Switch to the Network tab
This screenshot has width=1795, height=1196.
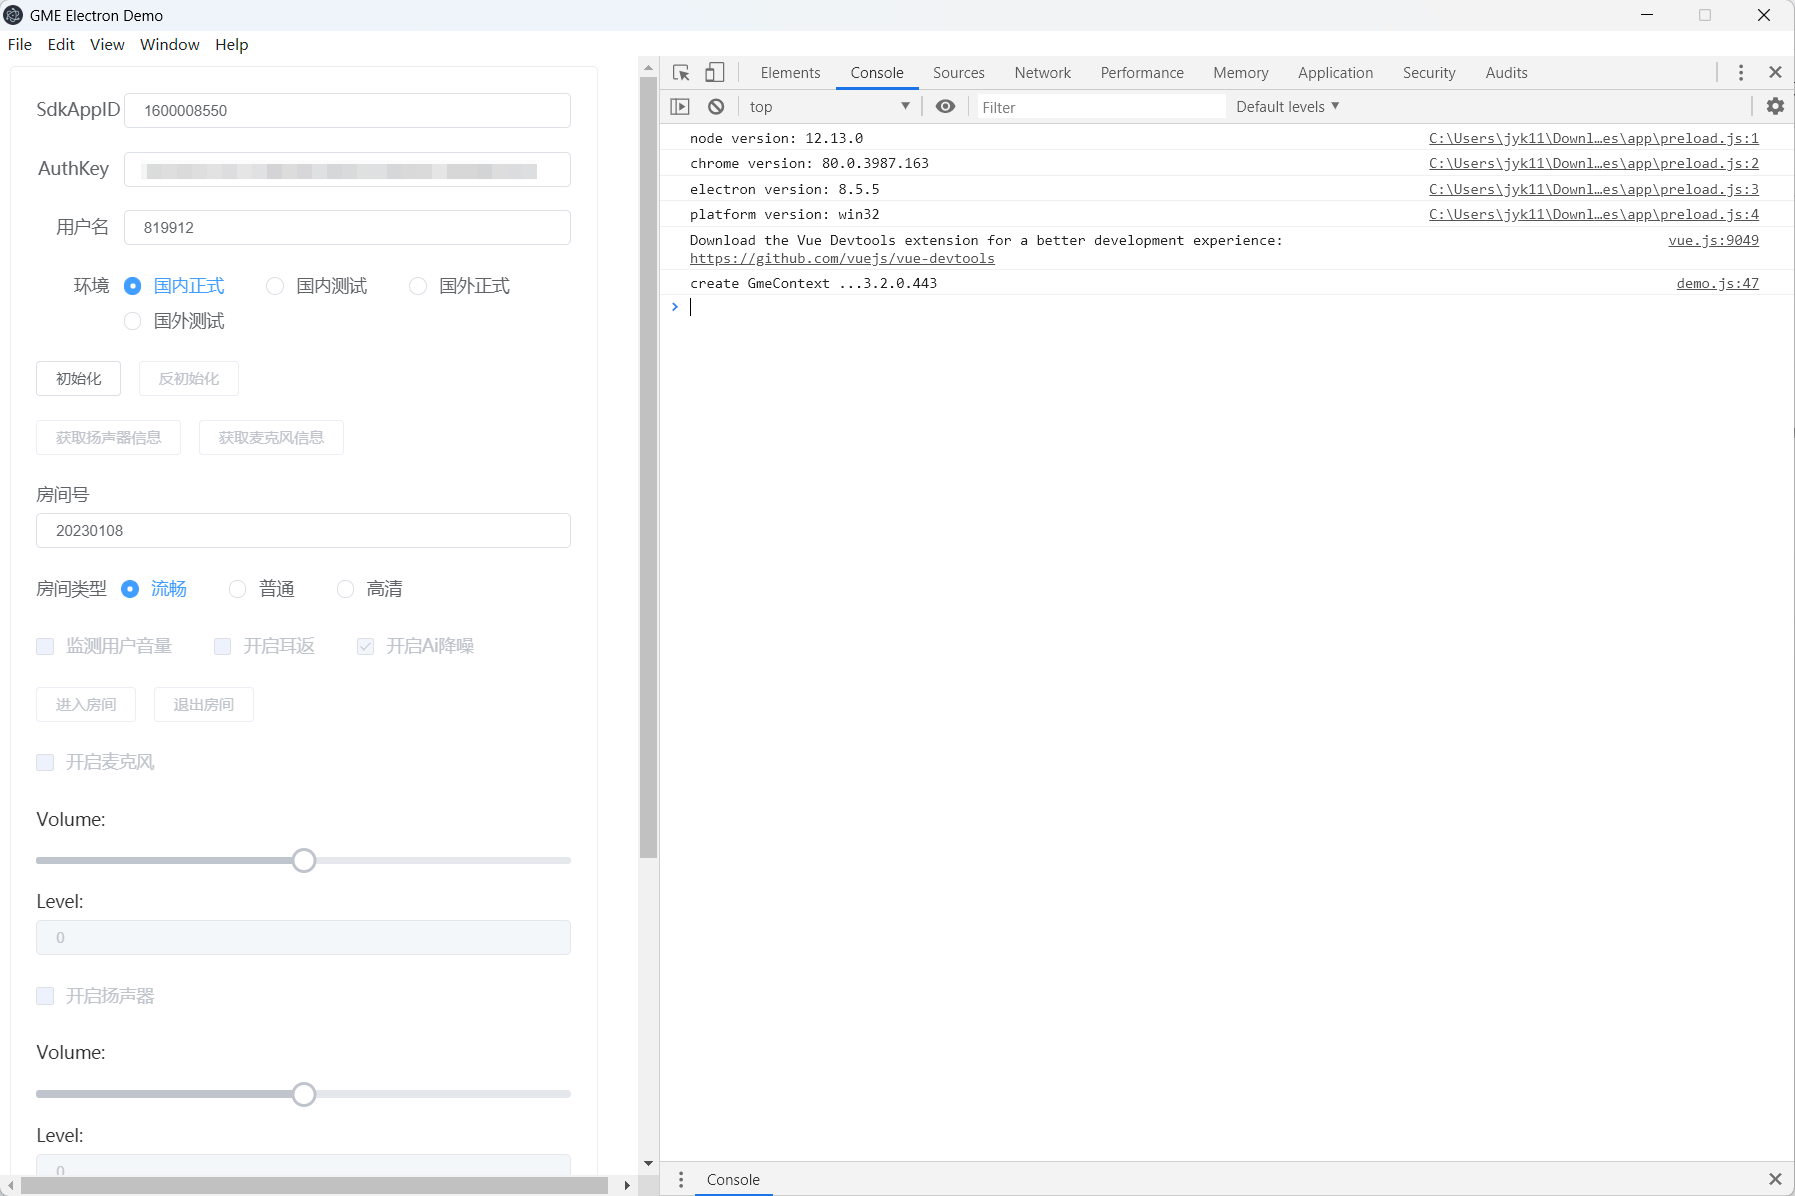click(1042, 73)
